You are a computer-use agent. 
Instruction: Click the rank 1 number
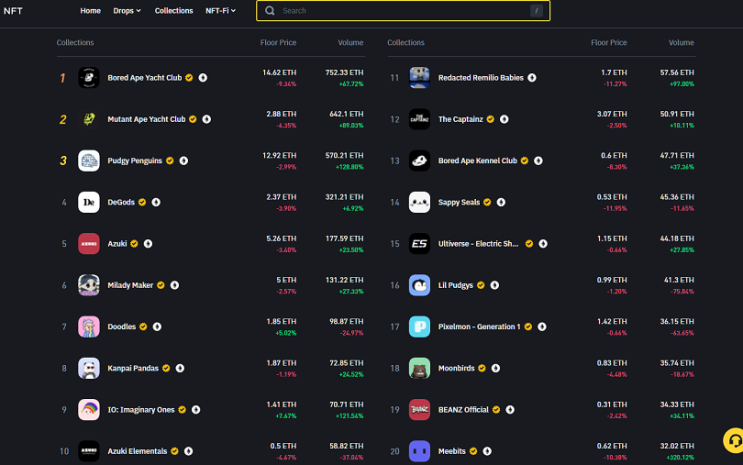(62, 78)
